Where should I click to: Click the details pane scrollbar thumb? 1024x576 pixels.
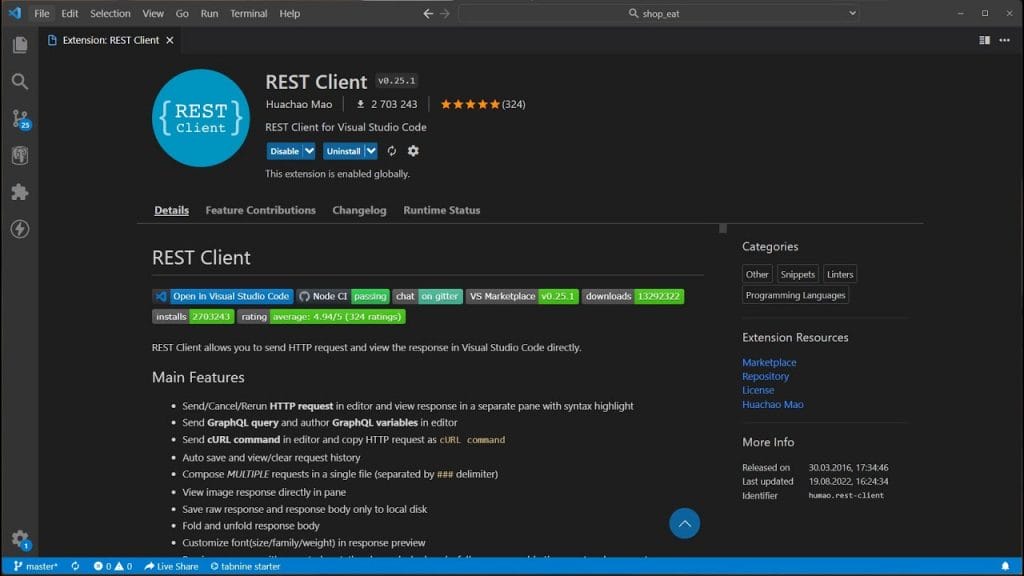723,229
